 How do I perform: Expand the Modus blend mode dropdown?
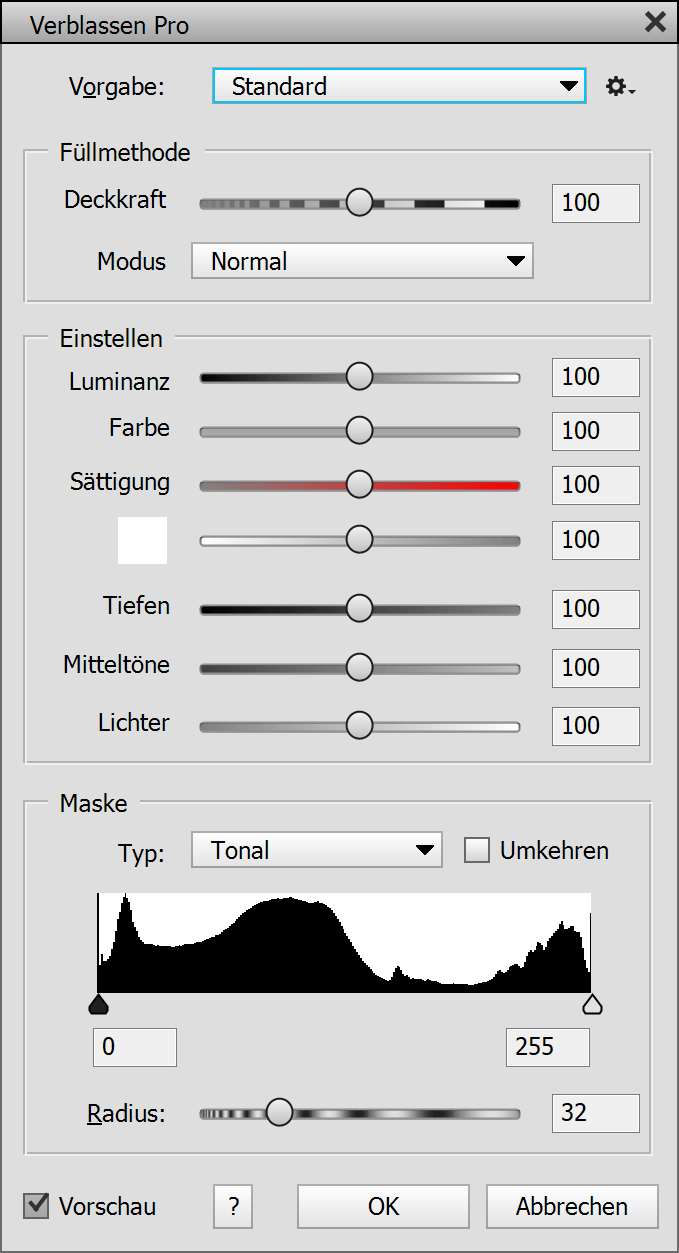[362, 261]
